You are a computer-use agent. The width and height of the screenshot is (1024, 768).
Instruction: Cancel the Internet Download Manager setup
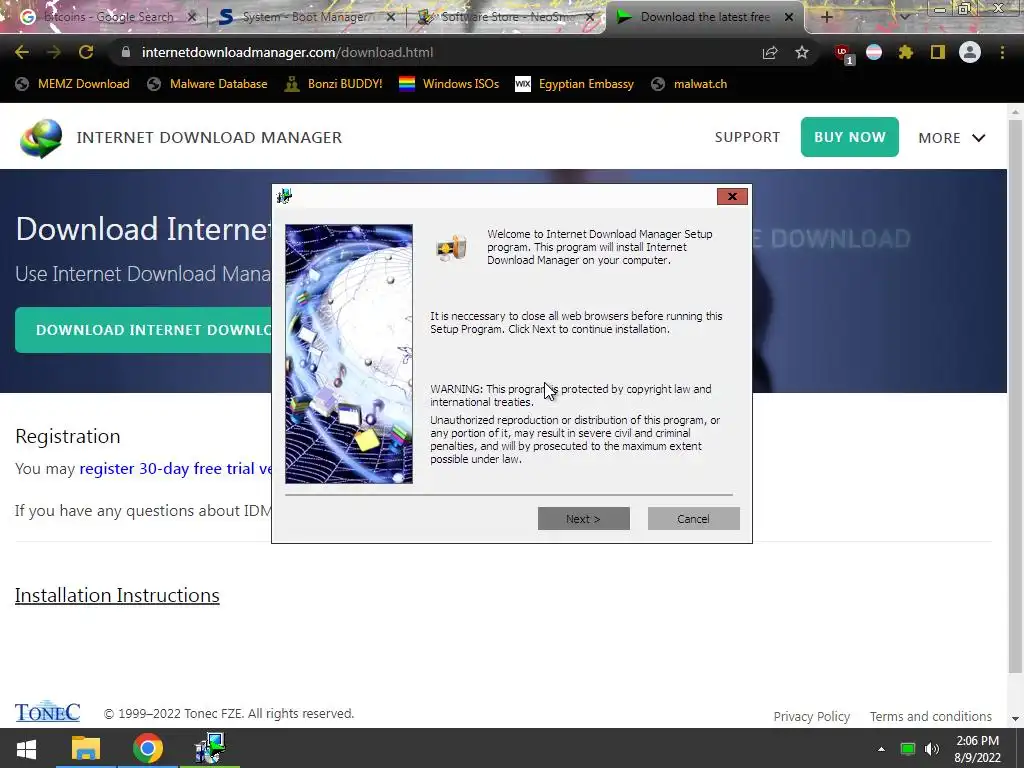pos(693,519)
